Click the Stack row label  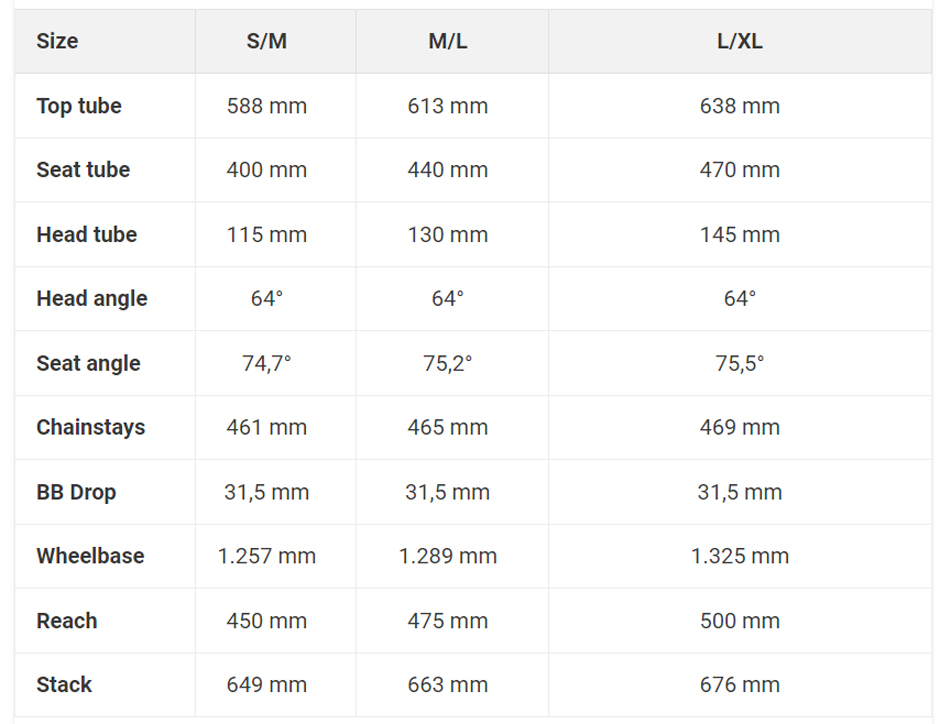(x=64, y=685)
